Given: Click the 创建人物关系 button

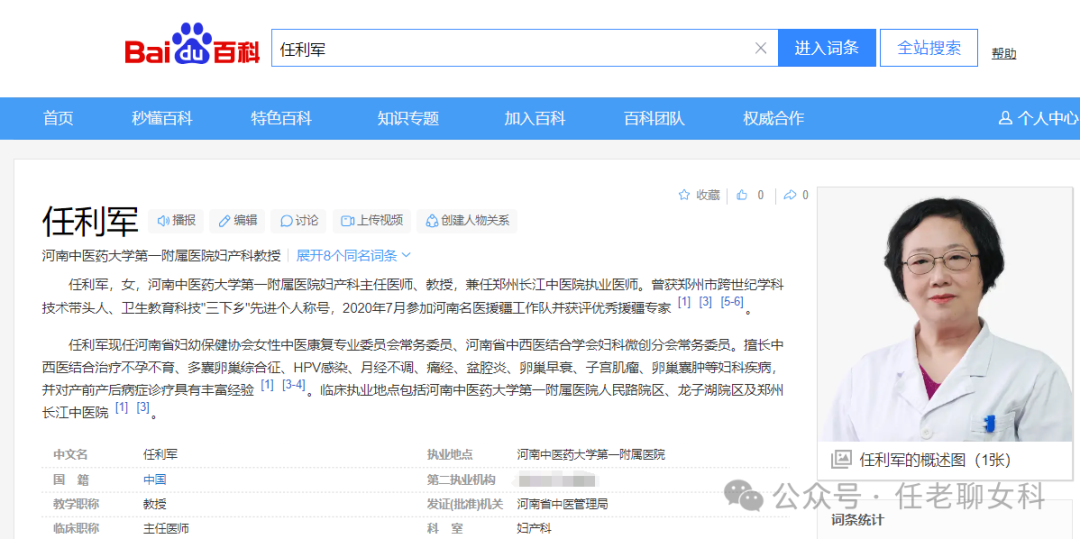Looking at the screenshot, I should click(x=468, y=221).
